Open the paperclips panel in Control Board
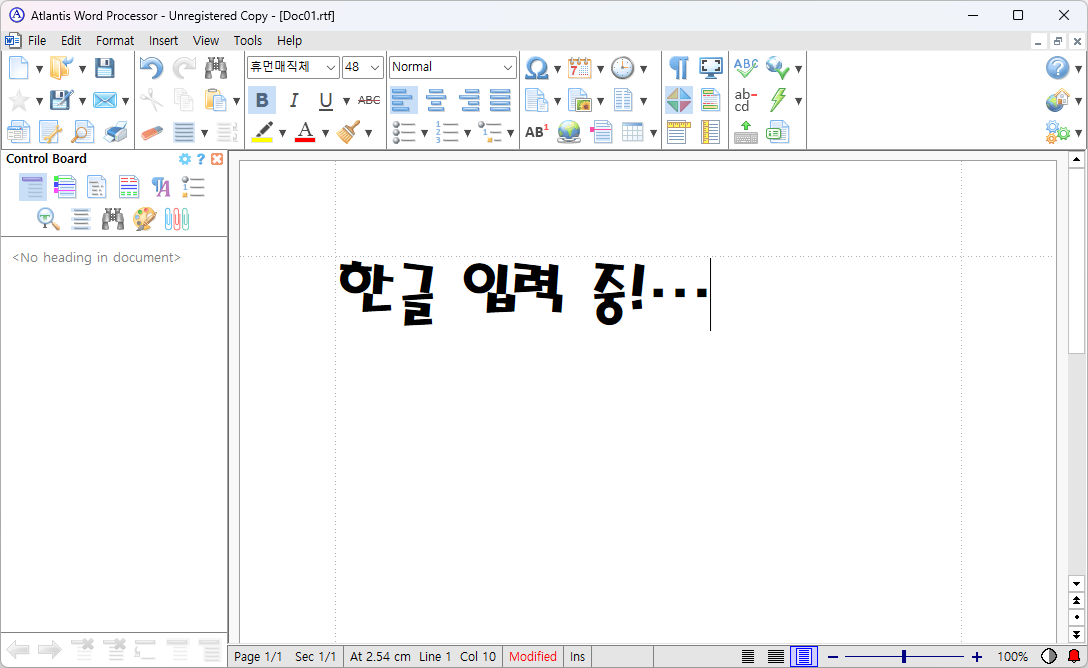1088x668 pixels. [x=177, y=219]
